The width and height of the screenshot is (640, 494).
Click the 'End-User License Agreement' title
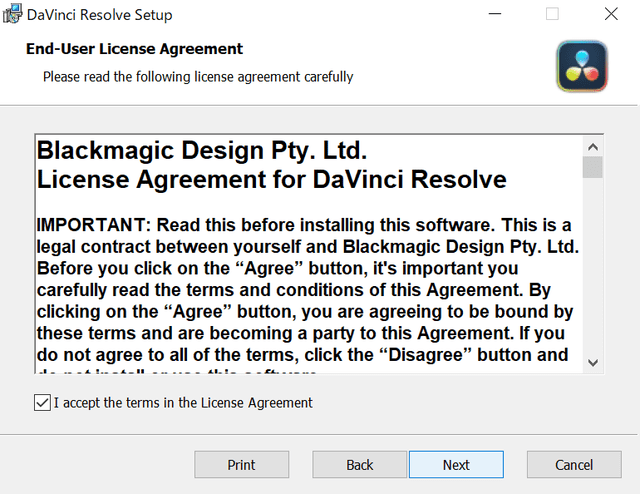[x=134, y=49]
